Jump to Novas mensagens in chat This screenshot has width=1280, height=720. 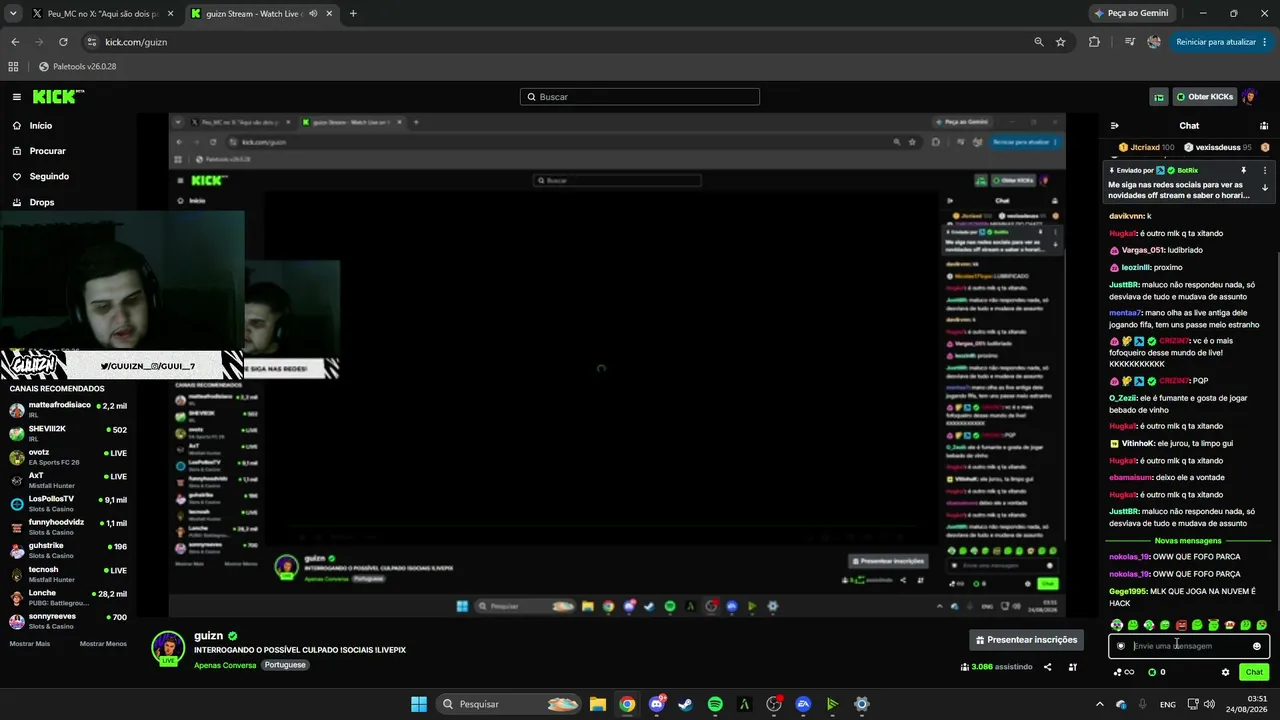pos(1188,541)
